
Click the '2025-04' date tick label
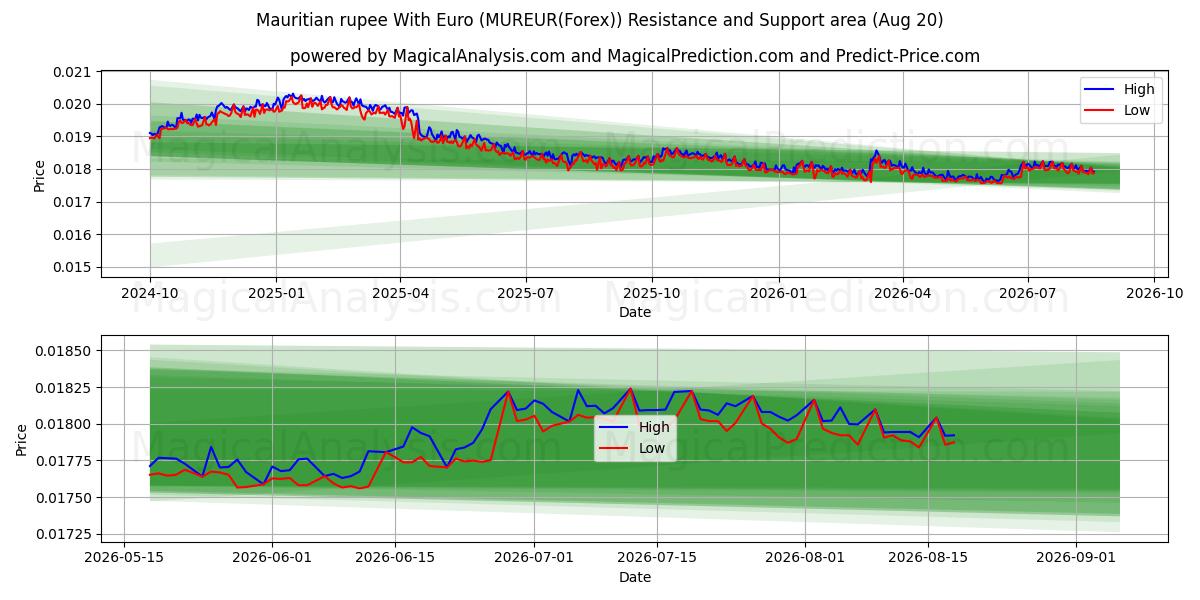[400, 294]
